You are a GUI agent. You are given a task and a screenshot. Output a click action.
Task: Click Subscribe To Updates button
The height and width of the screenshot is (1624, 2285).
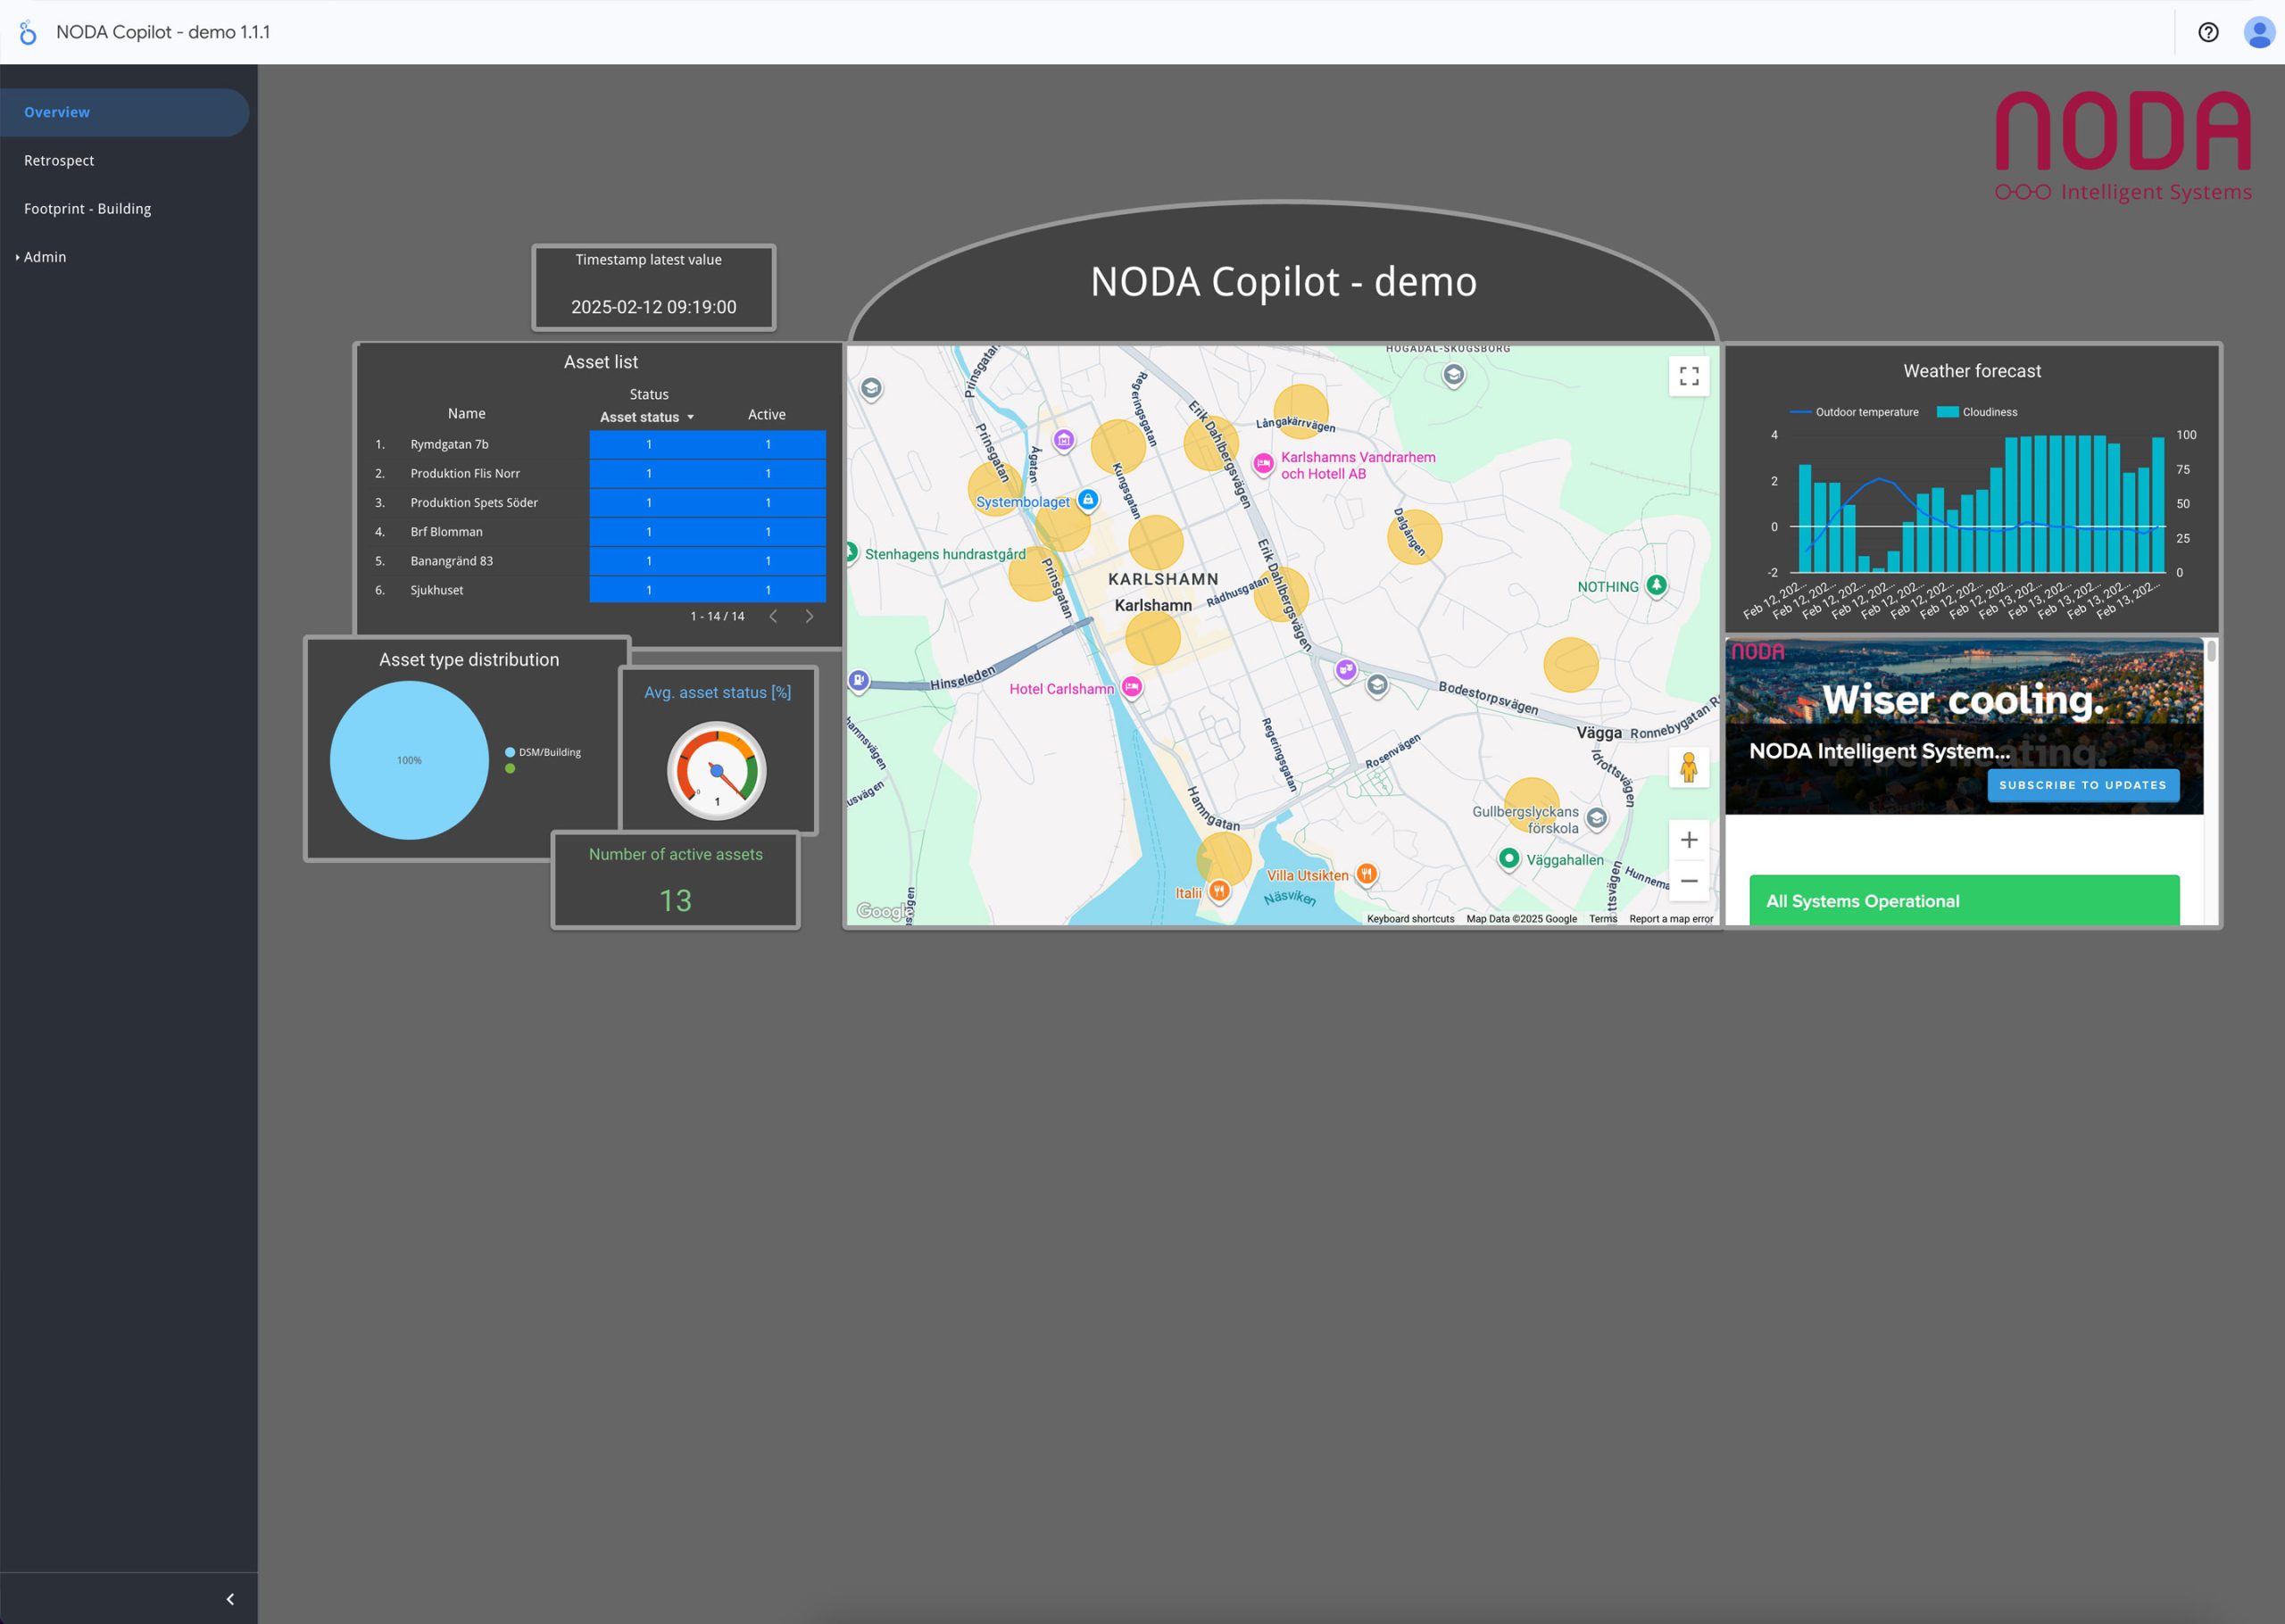[x=2082, y=785]
